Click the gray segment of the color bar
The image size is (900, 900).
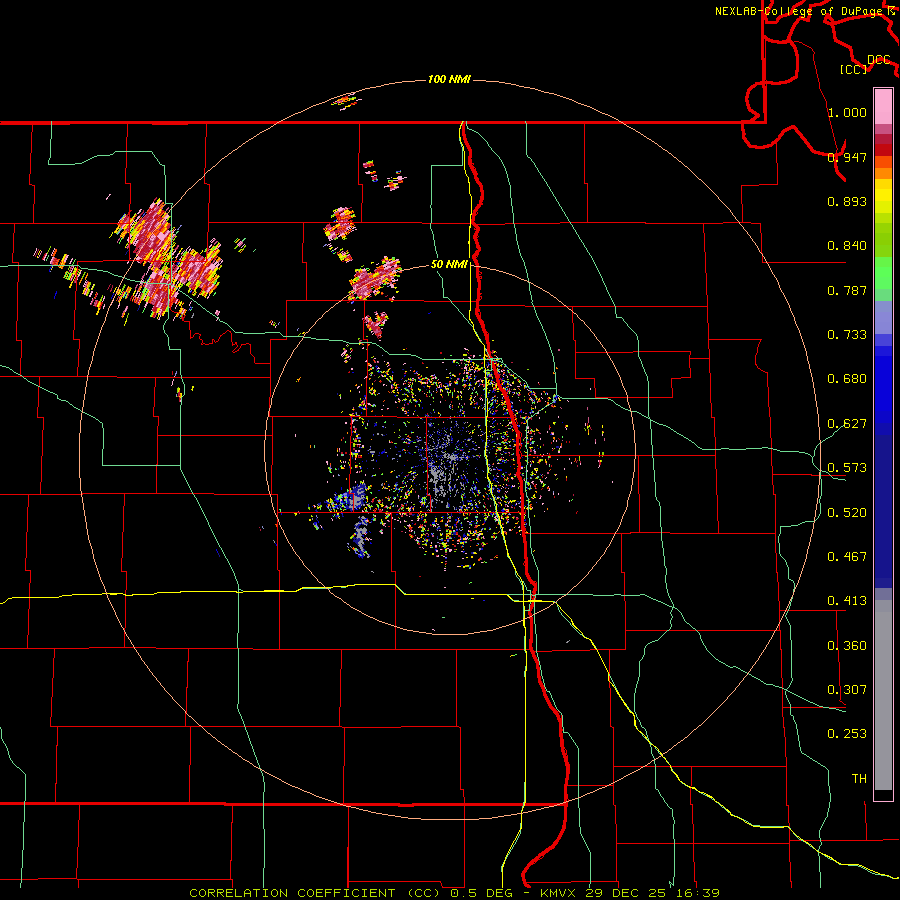tap(883, 695)
